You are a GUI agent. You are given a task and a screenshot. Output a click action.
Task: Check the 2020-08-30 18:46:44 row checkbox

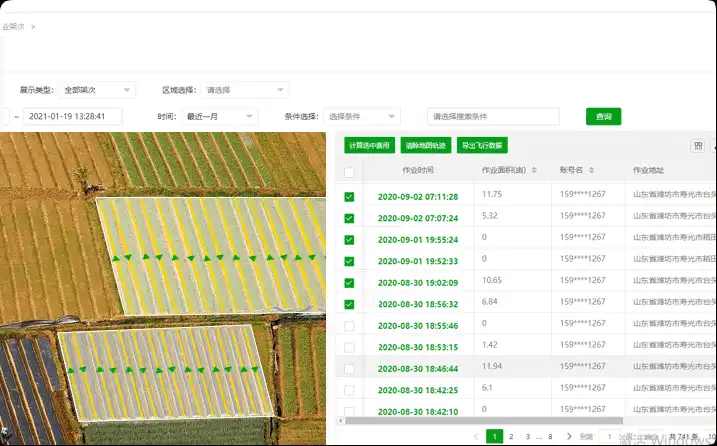349,369
